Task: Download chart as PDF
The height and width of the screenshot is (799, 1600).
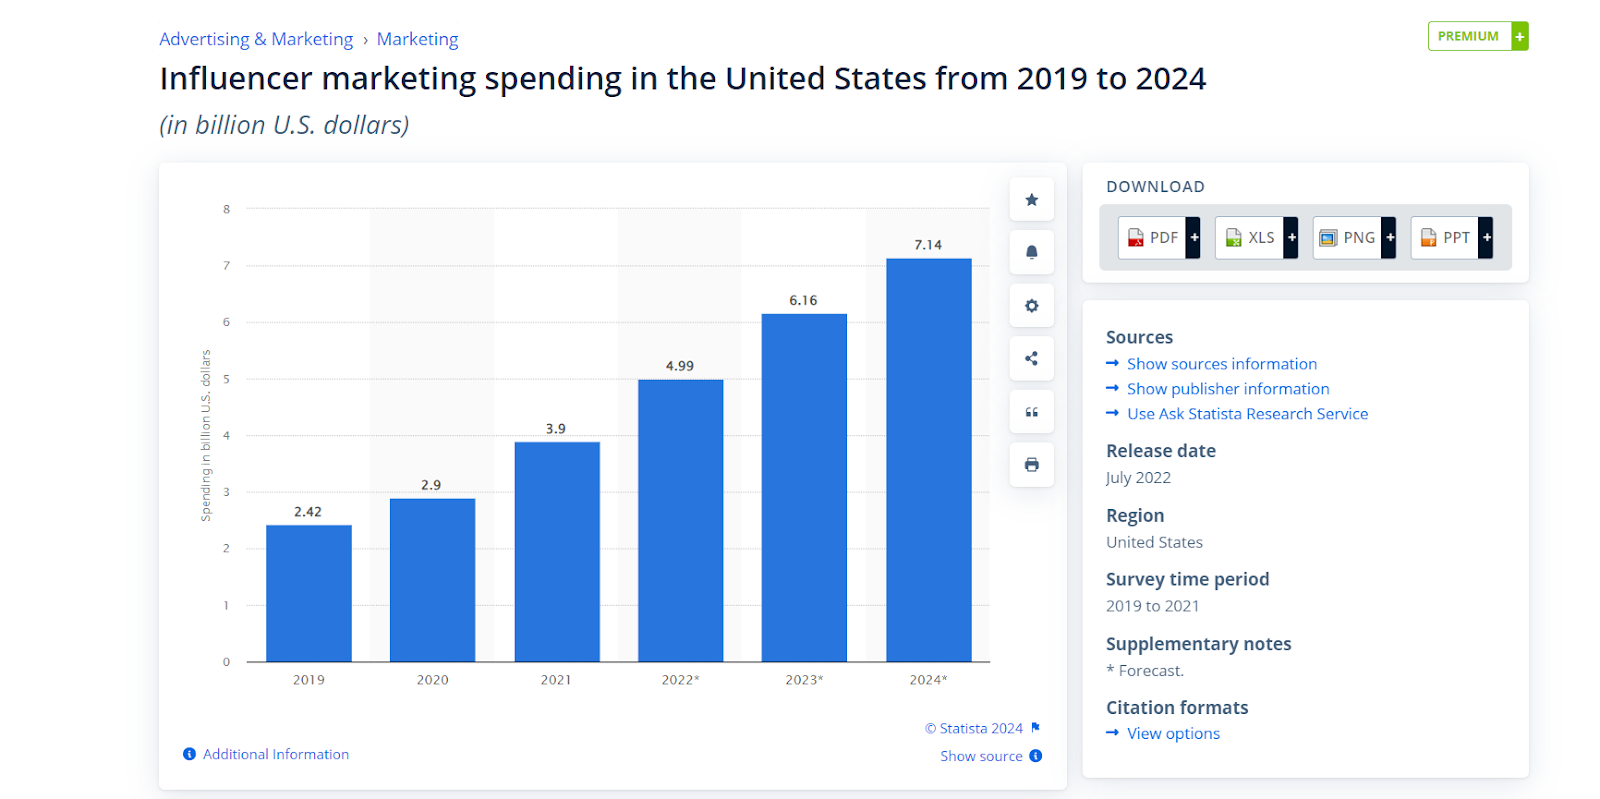Action: point(1159,238)
